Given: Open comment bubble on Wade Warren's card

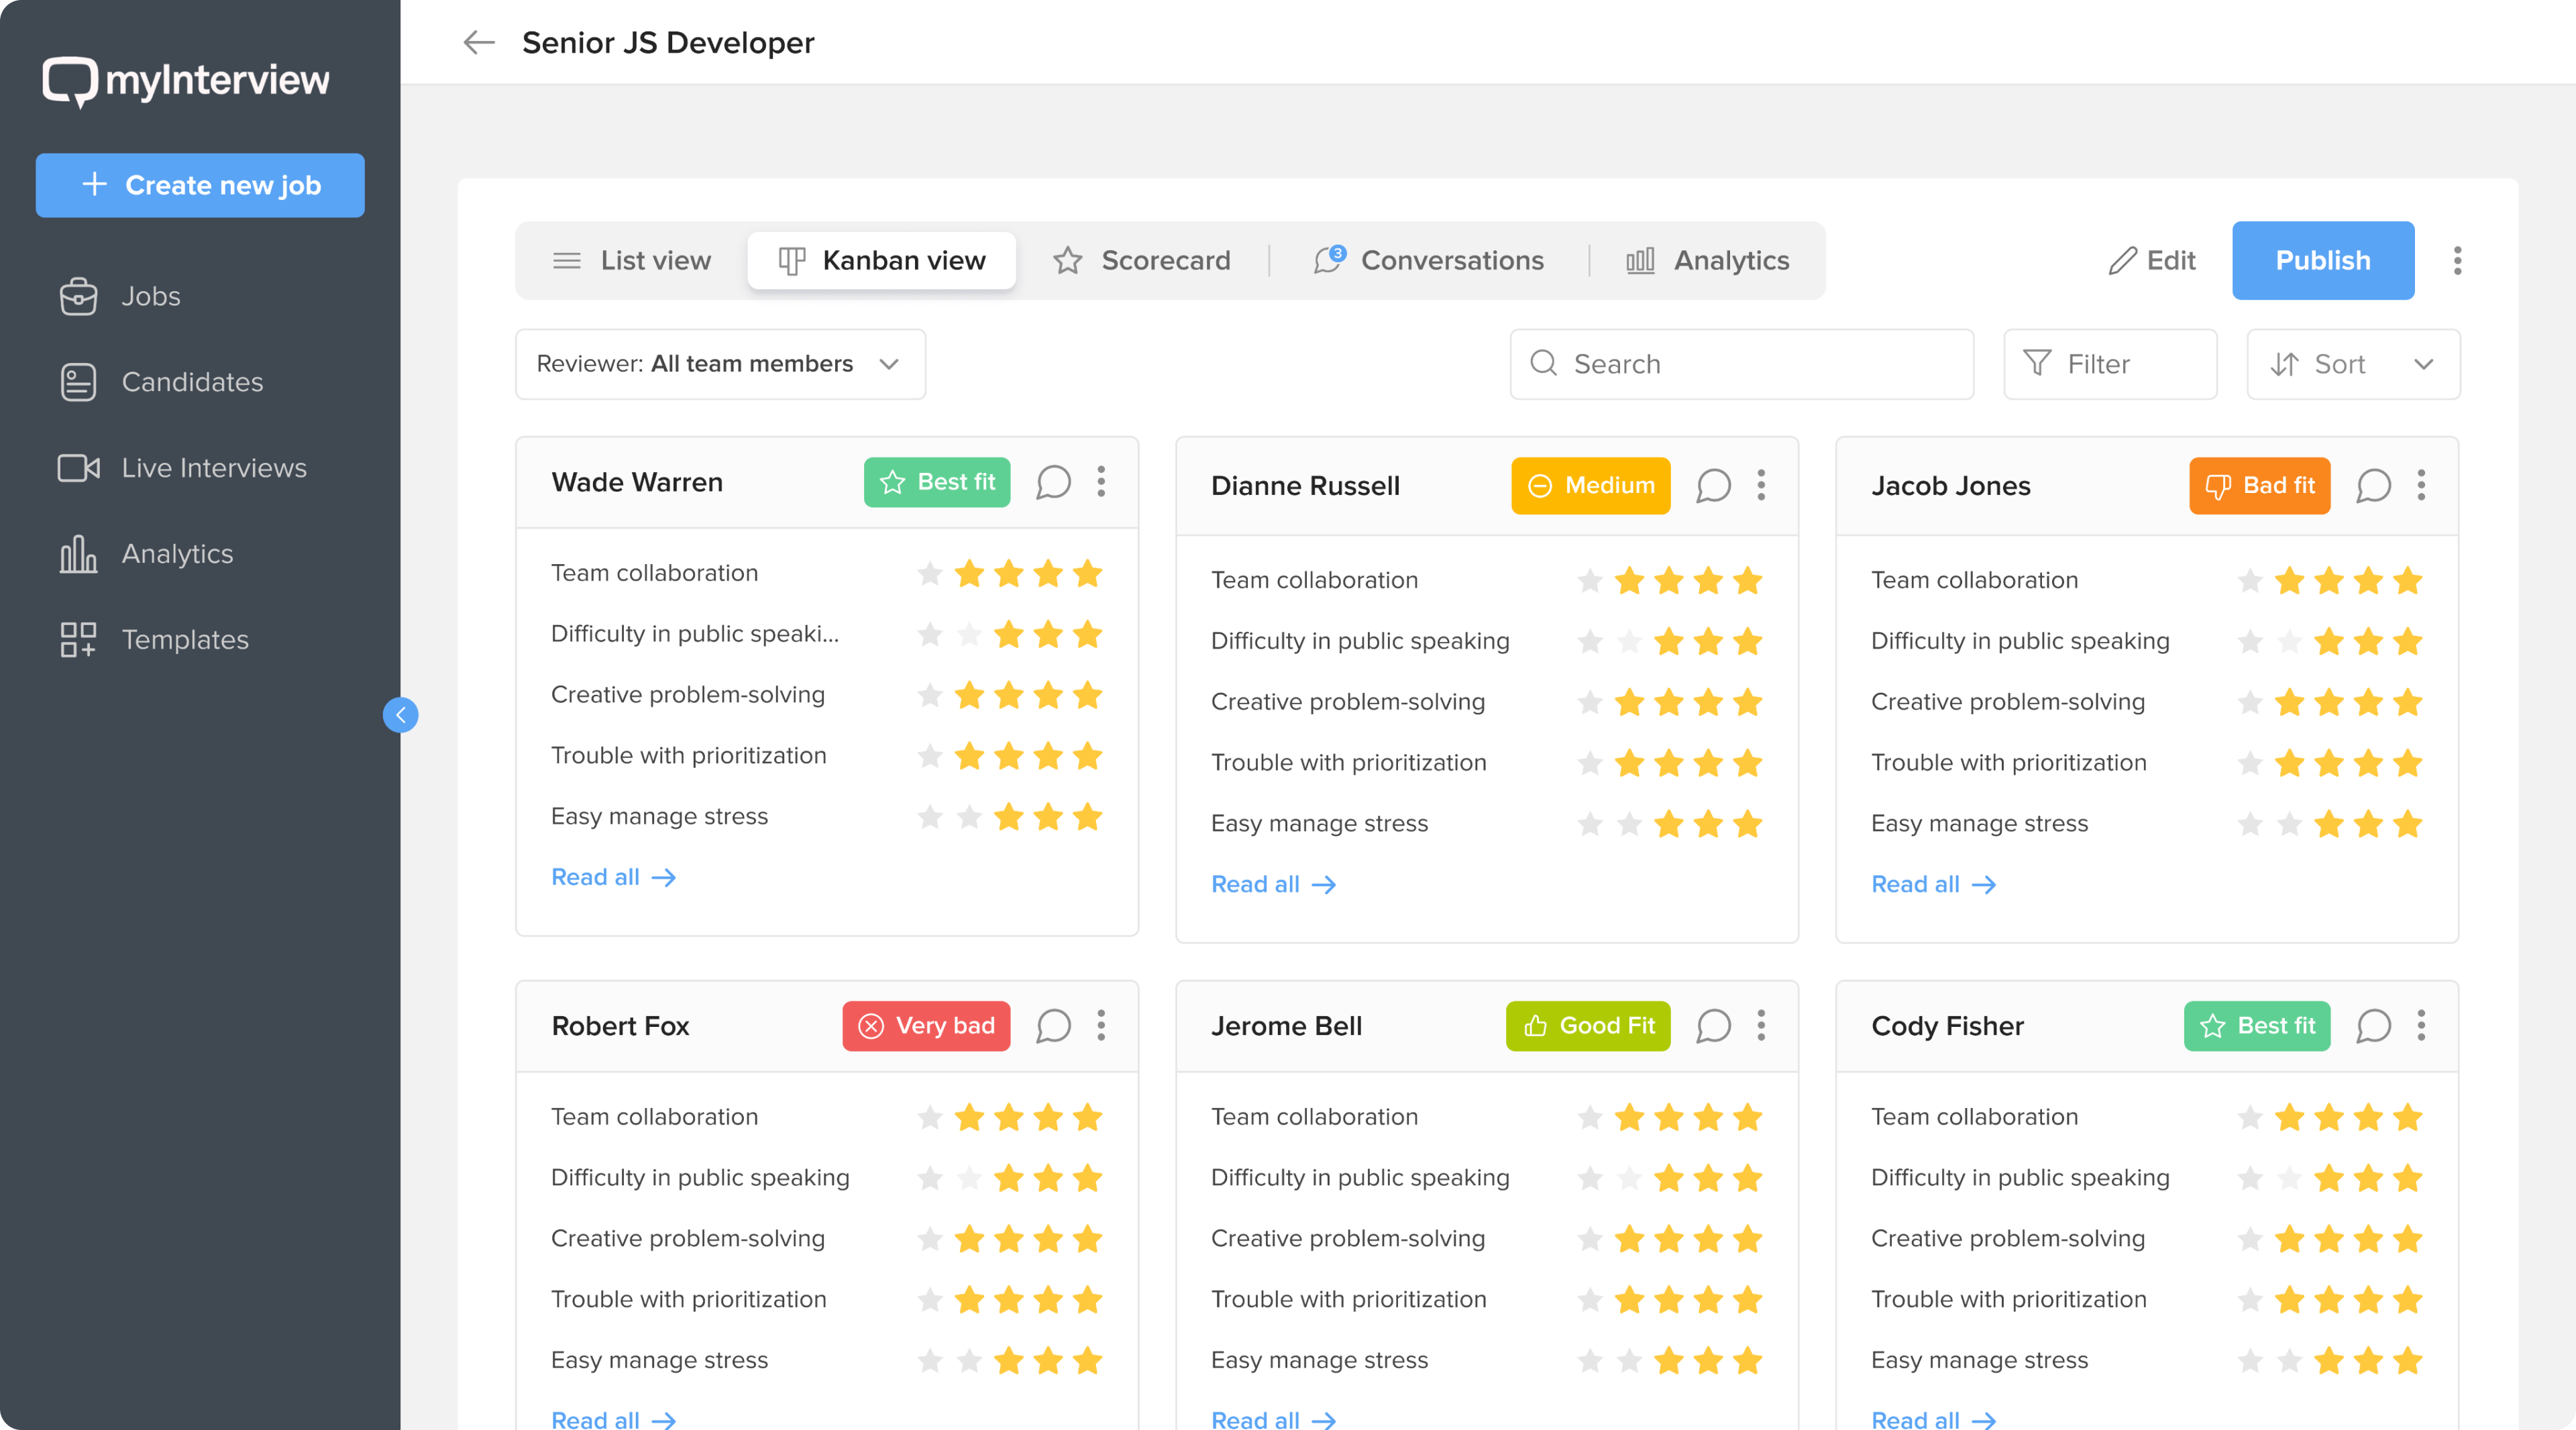Looking at the screenshot, I should pos(1054,482).
